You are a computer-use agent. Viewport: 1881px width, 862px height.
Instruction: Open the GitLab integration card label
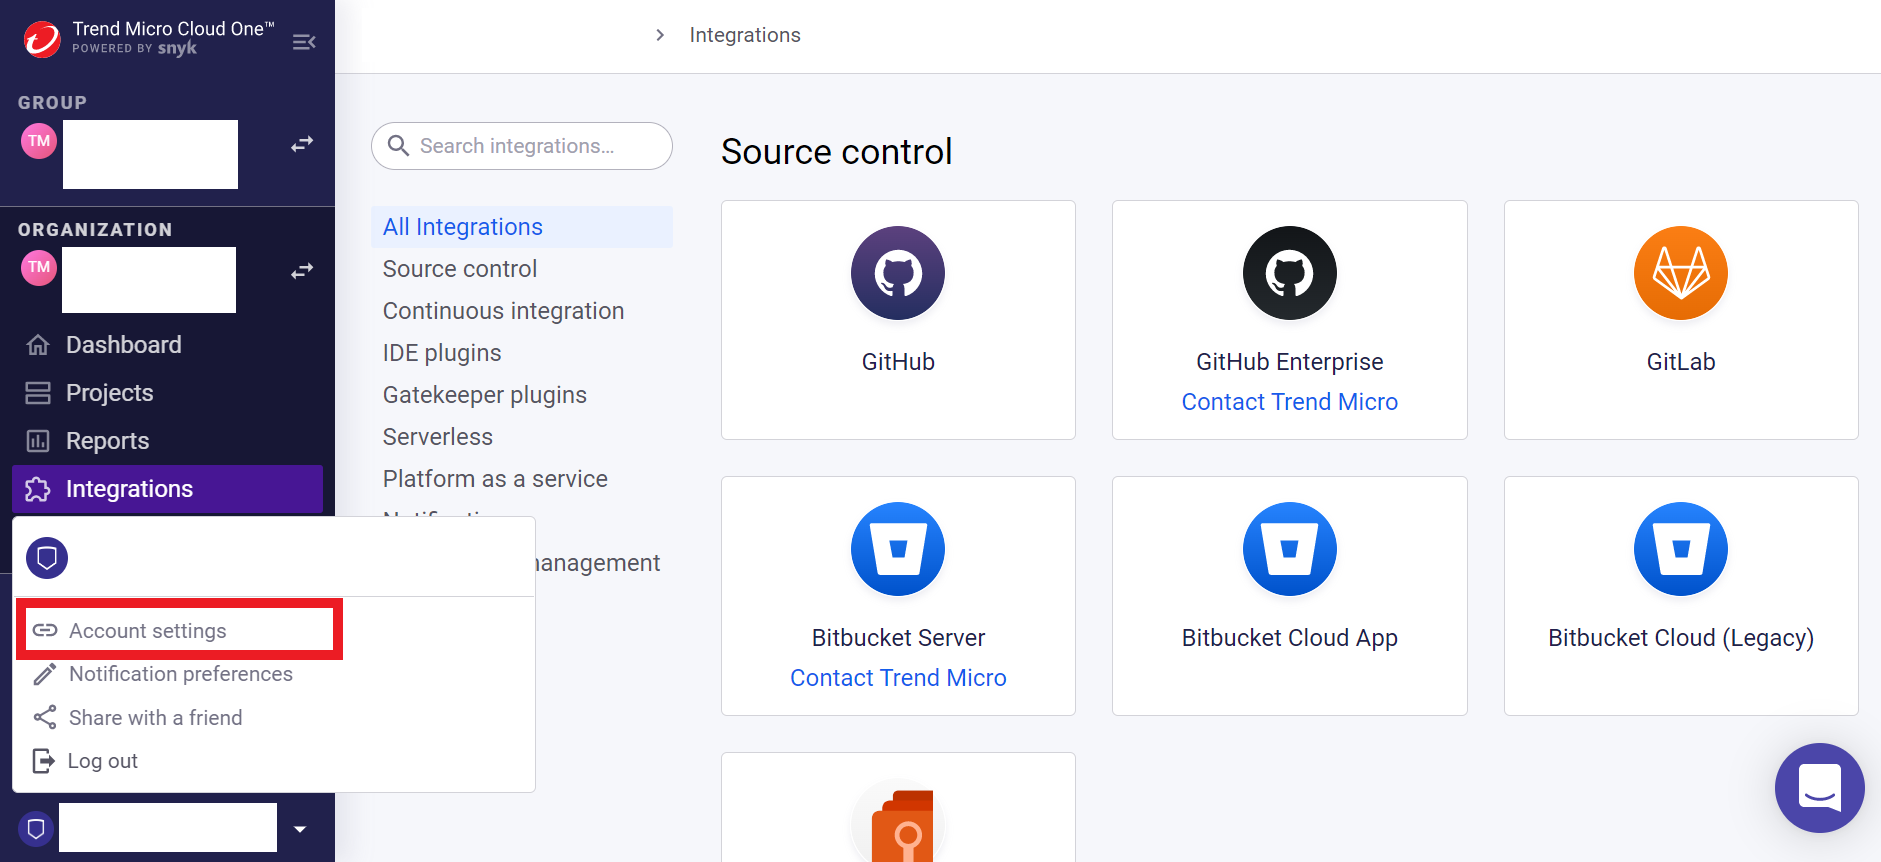pyautogui.click(x=1681, y=362)
